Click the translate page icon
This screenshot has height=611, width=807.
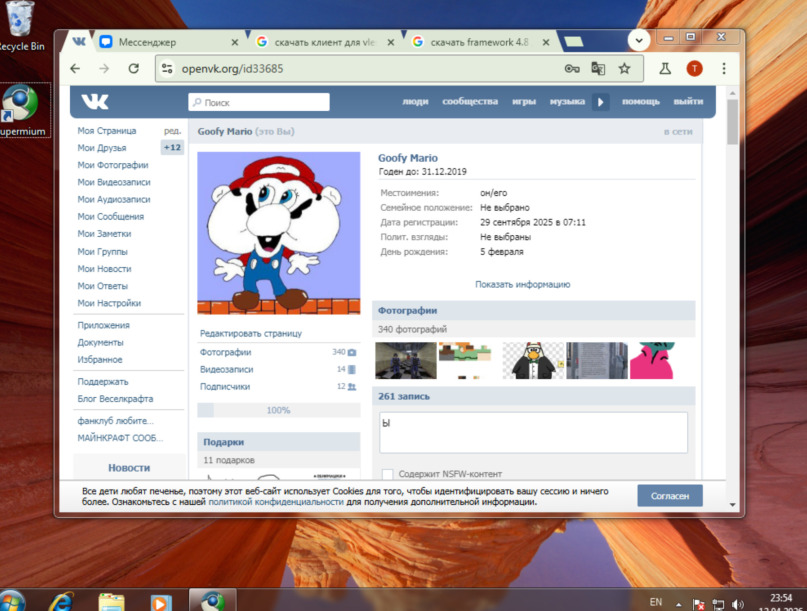coord(598,68)
